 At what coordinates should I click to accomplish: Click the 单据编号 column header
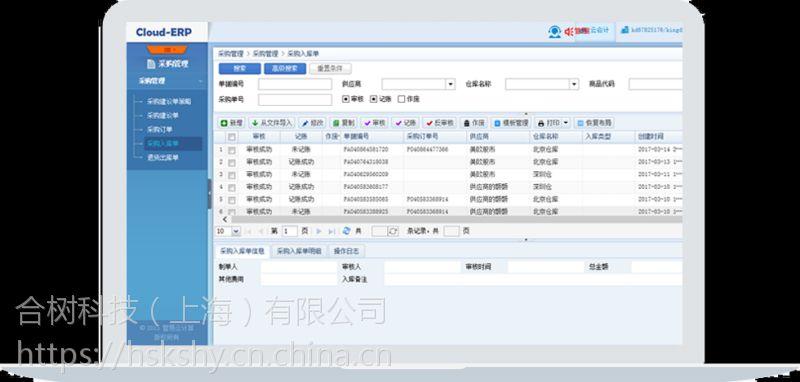pyautogui.click(x=372, y=137)
